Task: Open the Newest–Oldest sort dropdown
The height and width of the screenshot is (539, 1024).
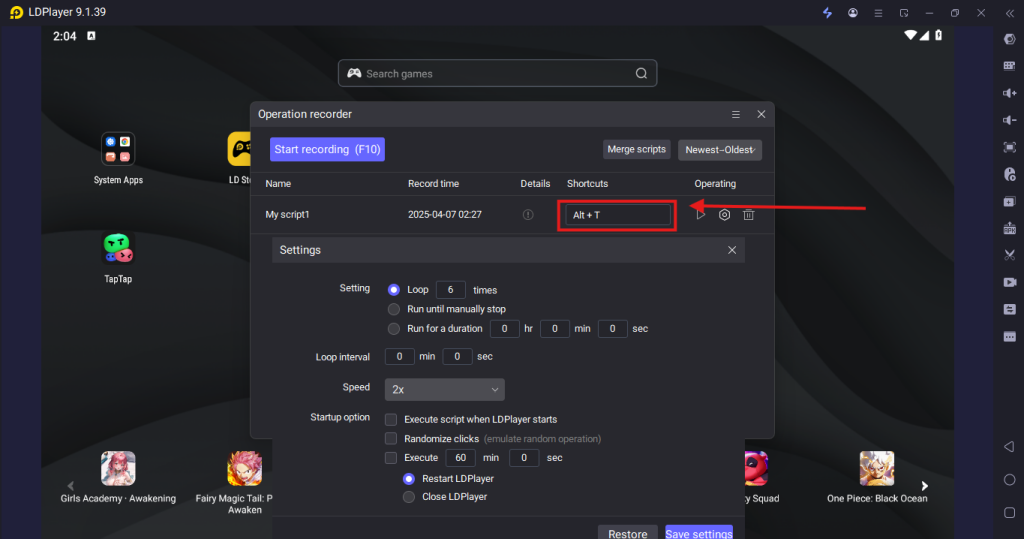Action: (x=720, y=150)
